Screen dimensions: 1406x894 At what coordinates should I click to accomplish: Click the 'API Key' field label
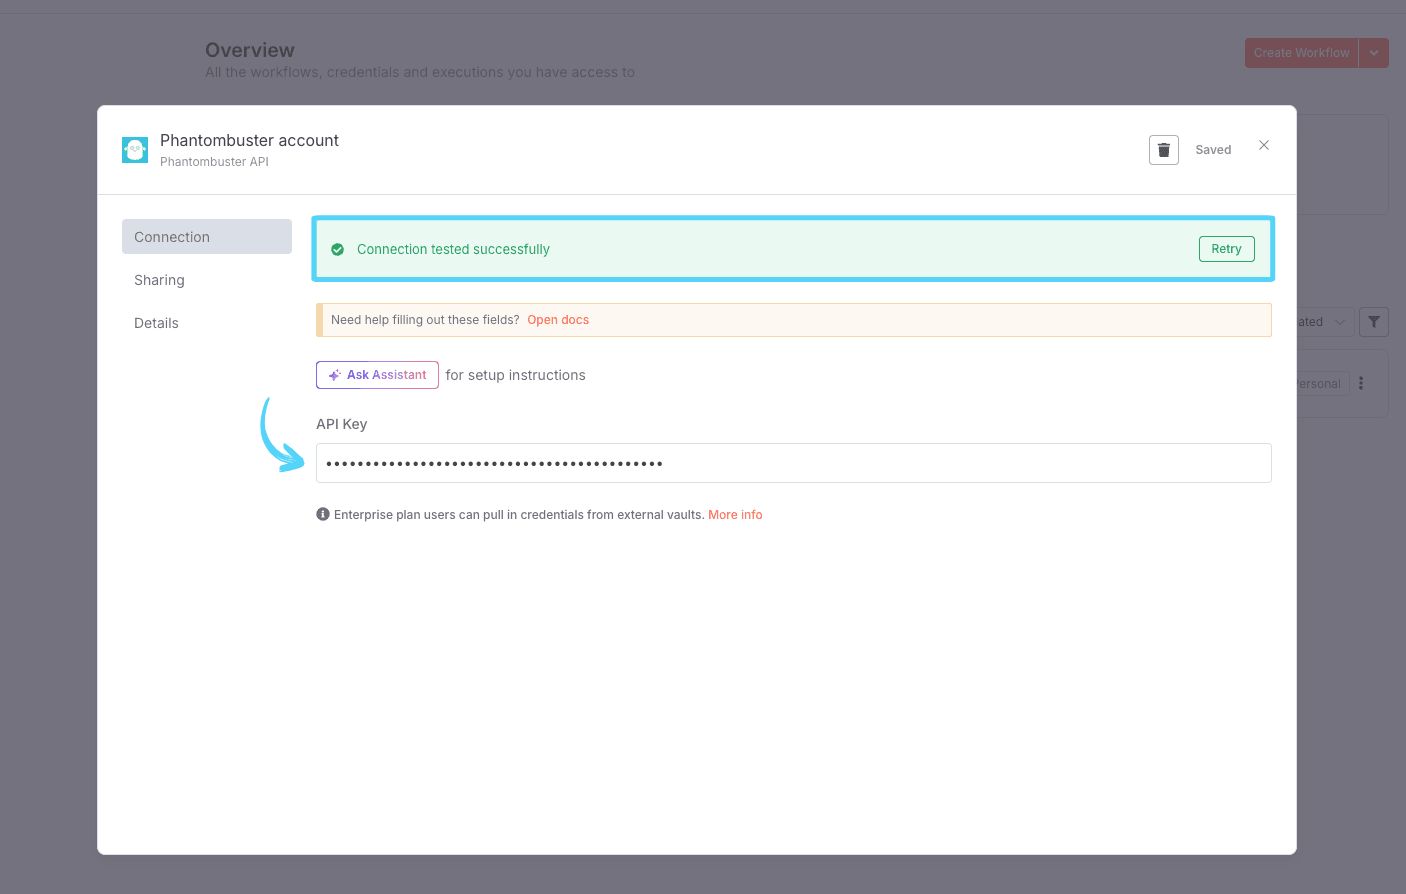(x=342, y=424)
